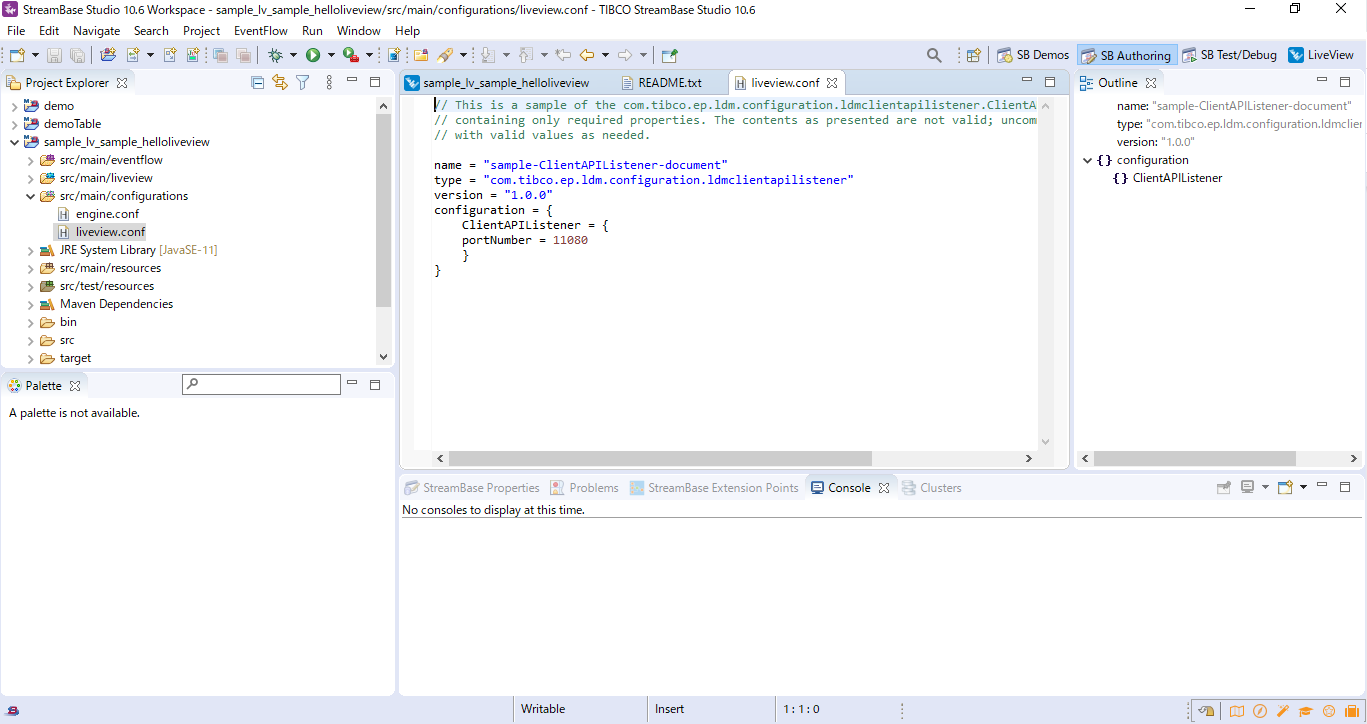Click Collapse All in Project Explorer
Screen dimensions: 1367x724
(x=257, y=83)
